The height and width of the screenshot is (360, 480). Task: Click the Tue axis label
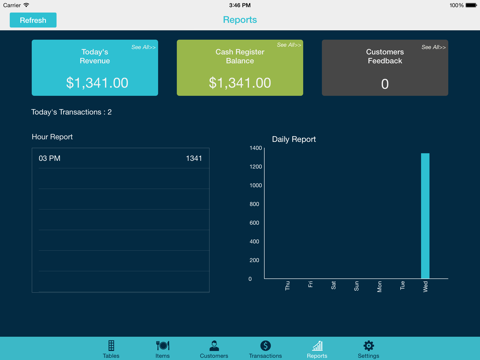402,285
